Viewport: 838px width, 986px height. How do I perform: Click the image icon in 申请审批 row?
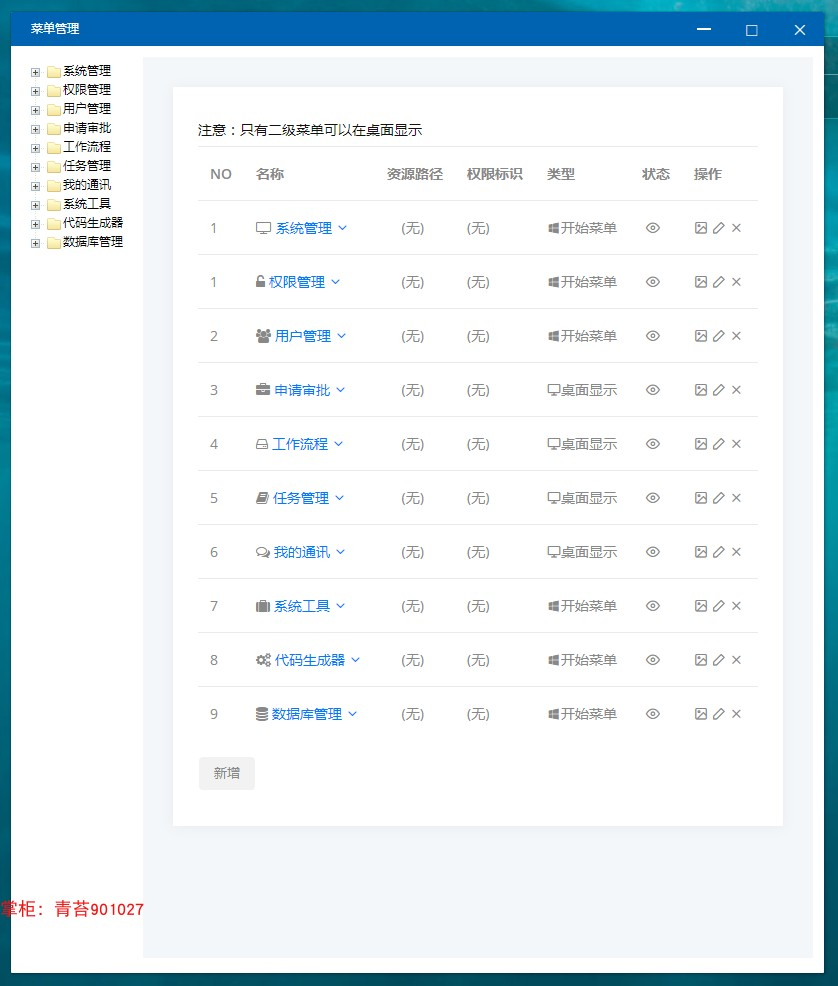[700, 390]
